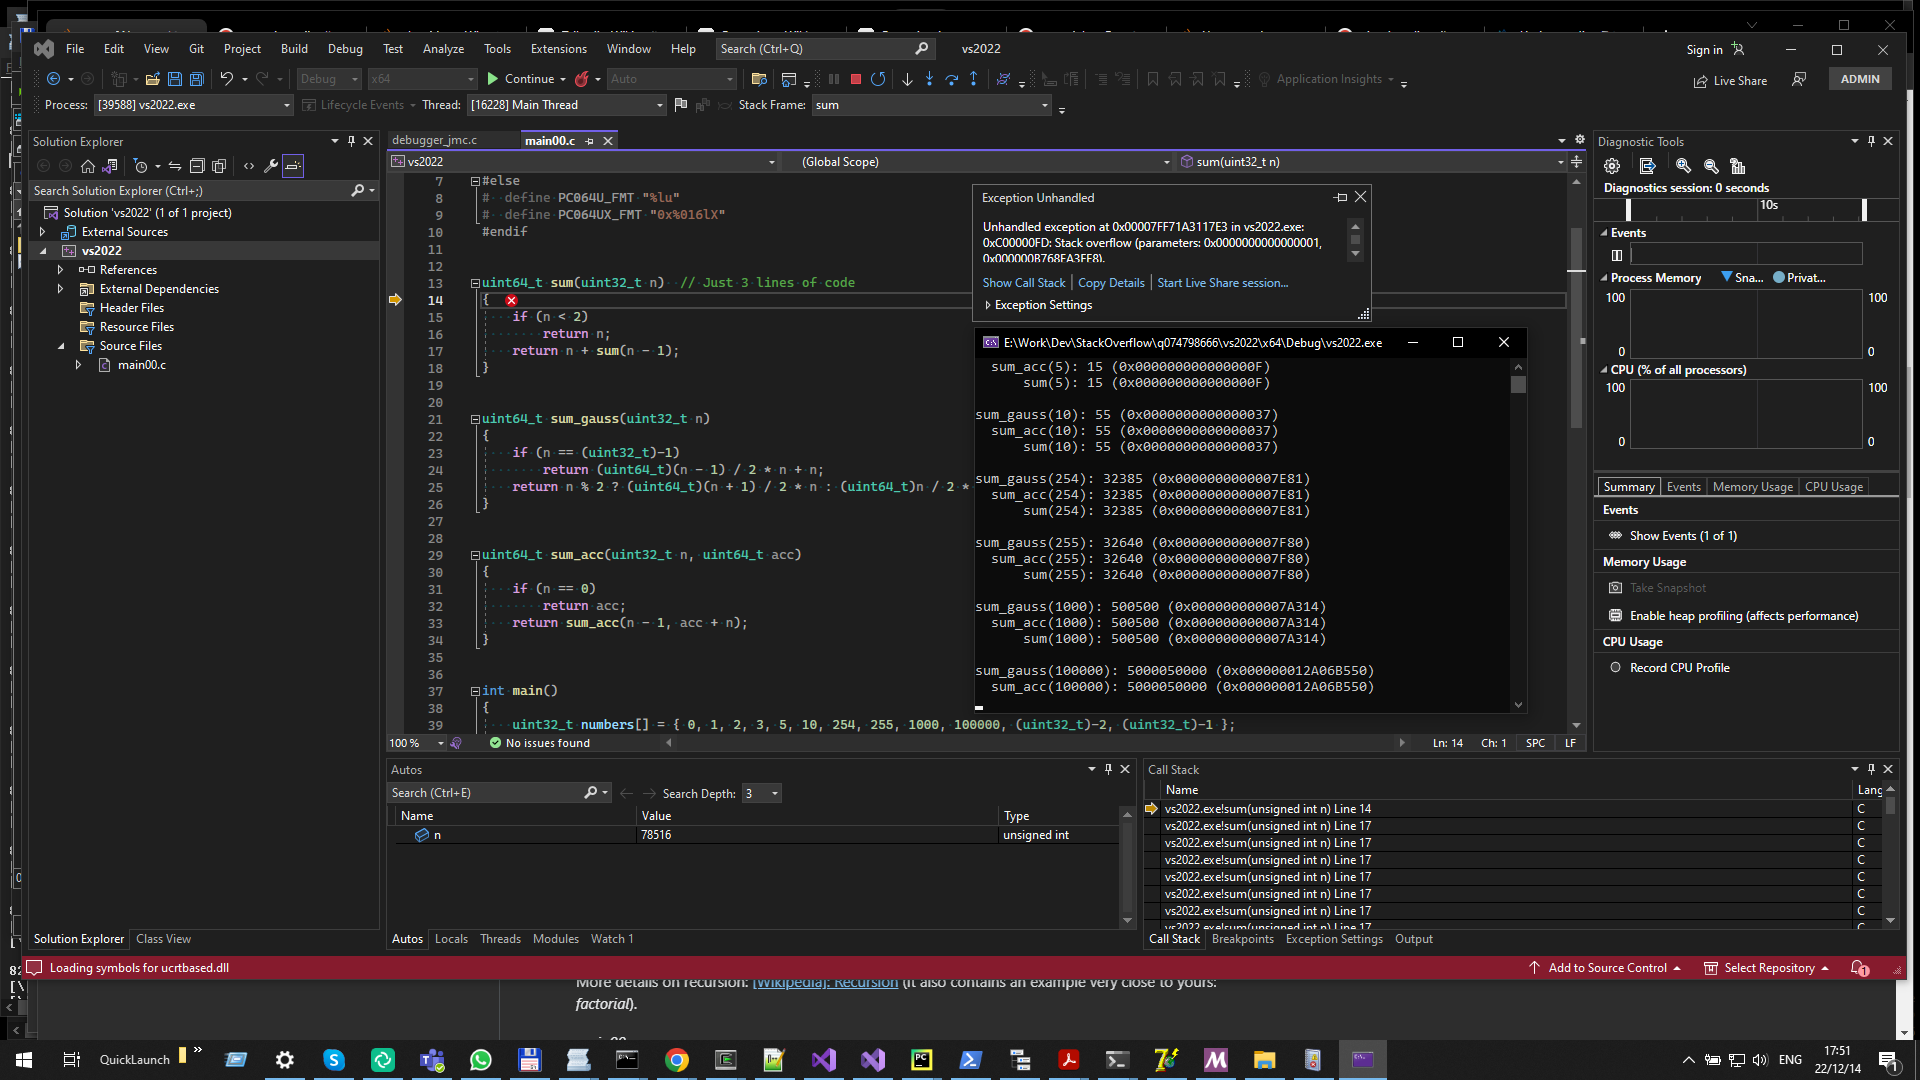
Task: Click the Hot Reload flame icon
Action: [x=581, y=79]
